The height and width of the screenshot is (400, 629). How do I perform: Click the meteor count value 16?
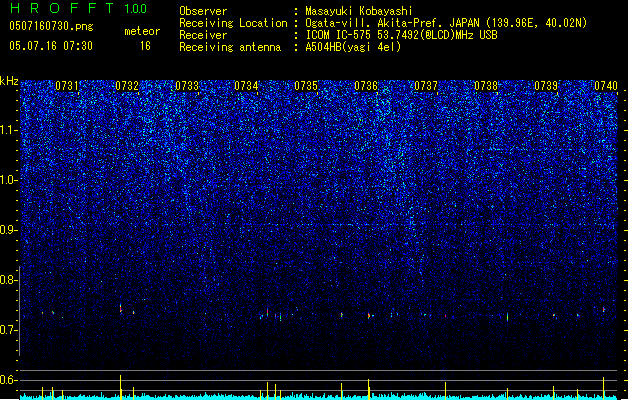[145, 46]
